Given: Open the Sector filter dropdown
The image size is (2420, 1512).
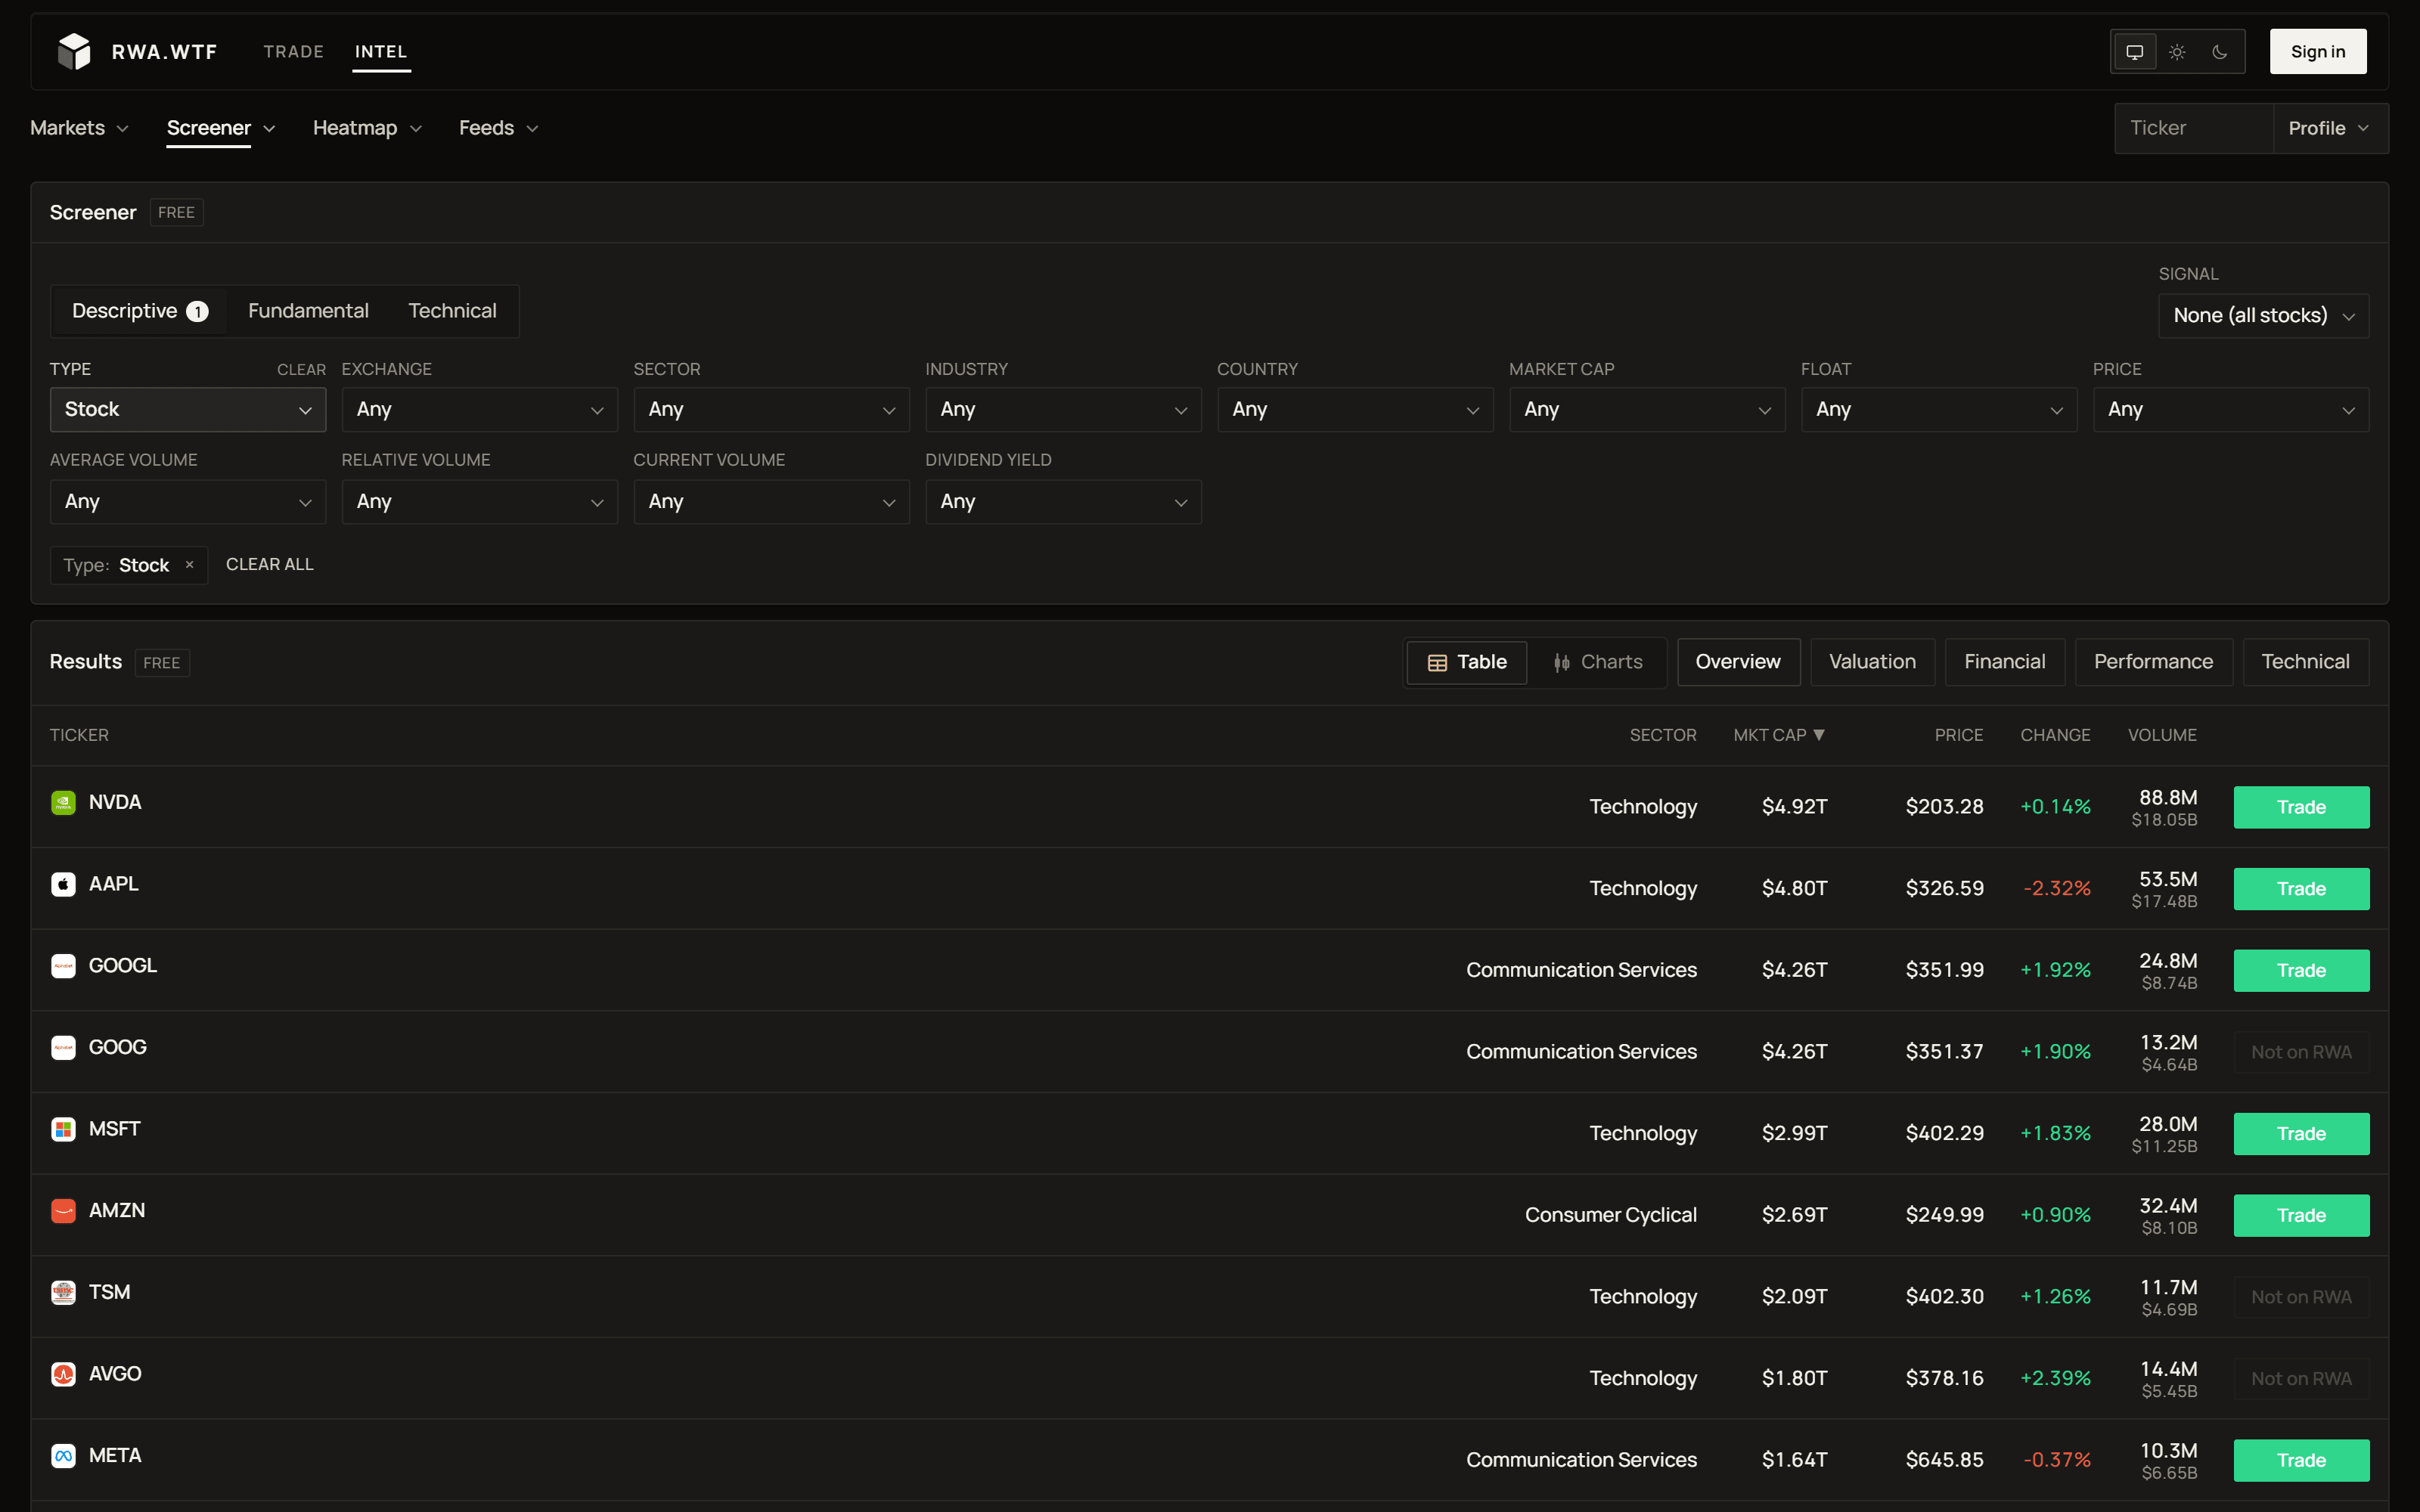Looking at the screenshot, I should [x=771, y=410].
